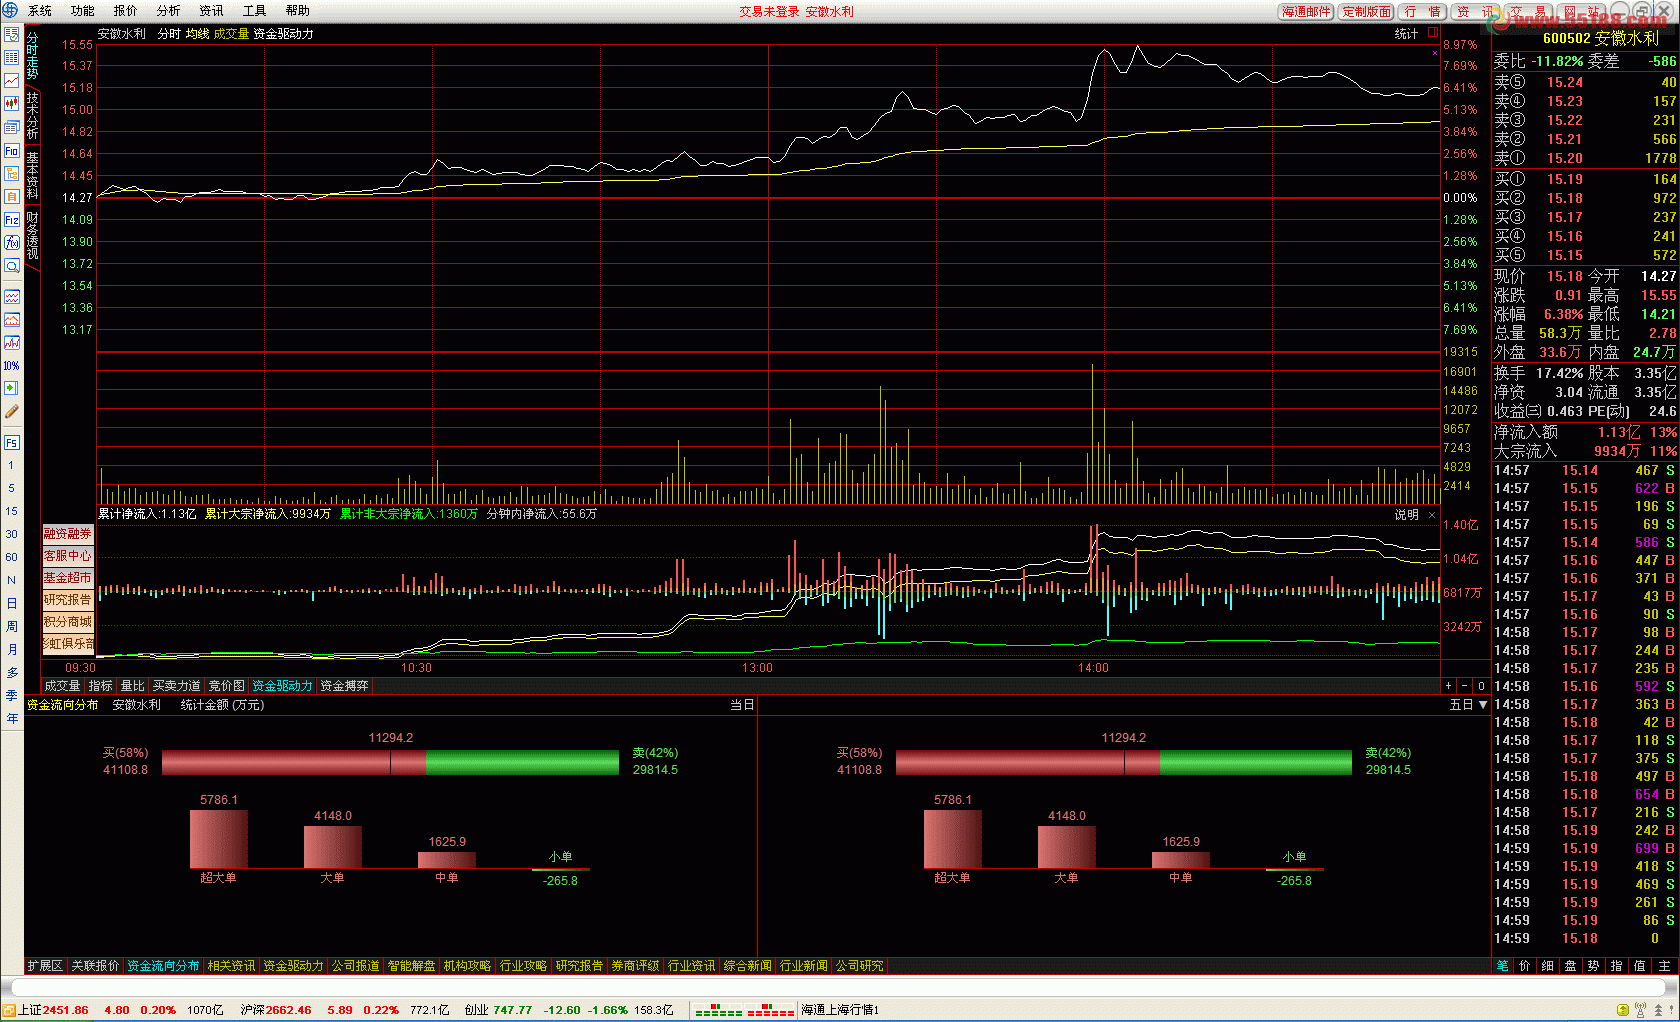
Task: Click the 行情 button in top bar
Action: click(x=1422, y=12)
